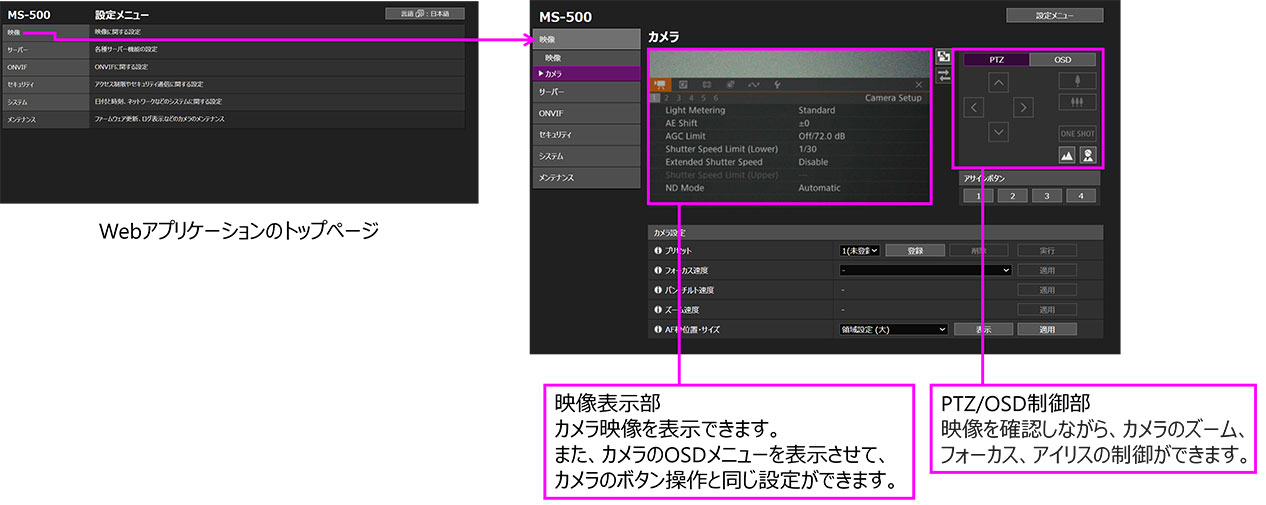
Task: Select the ND Mode row in OSD
Action: point(789,188)
